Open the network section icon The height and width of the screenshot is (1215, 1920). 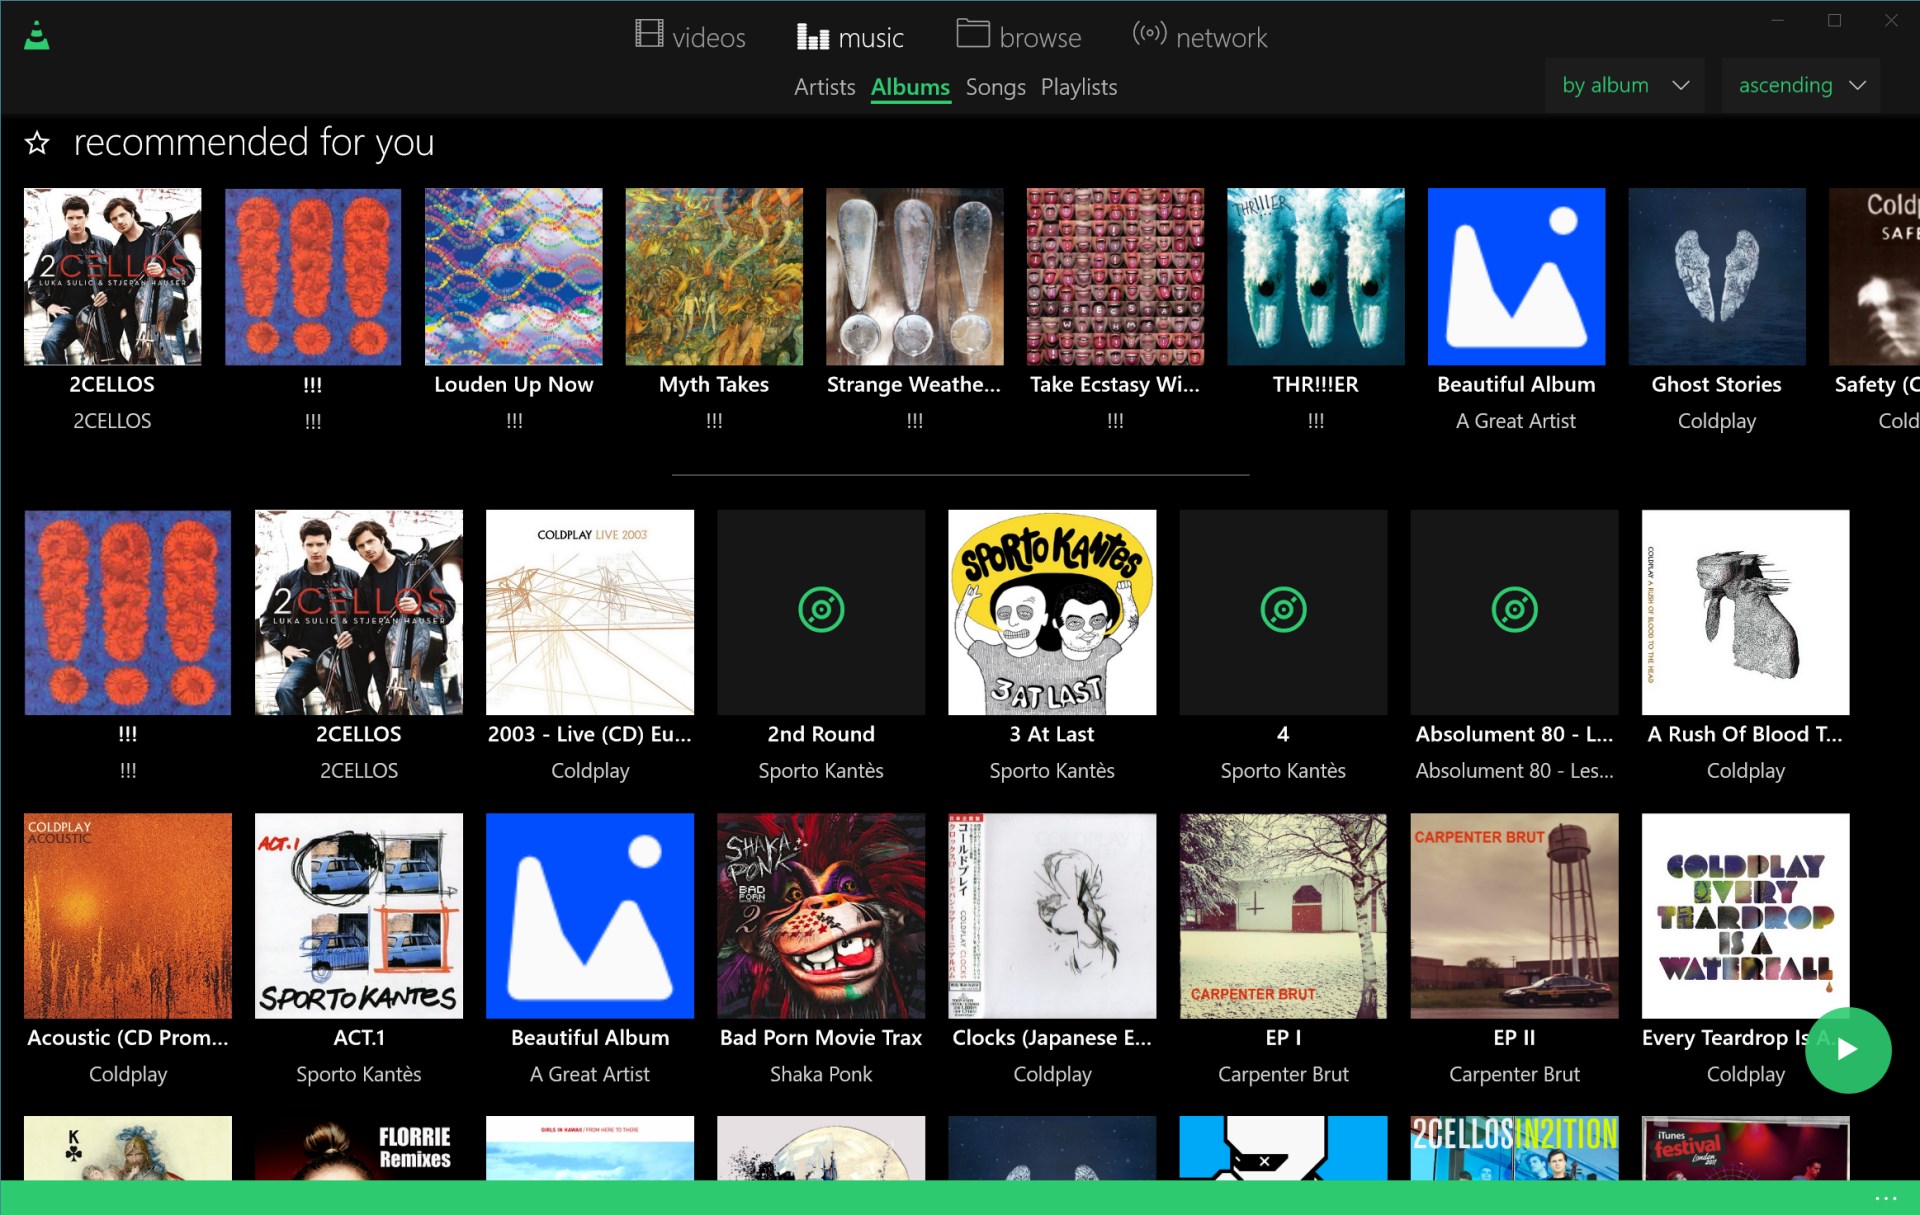(x=1148, y=33)
